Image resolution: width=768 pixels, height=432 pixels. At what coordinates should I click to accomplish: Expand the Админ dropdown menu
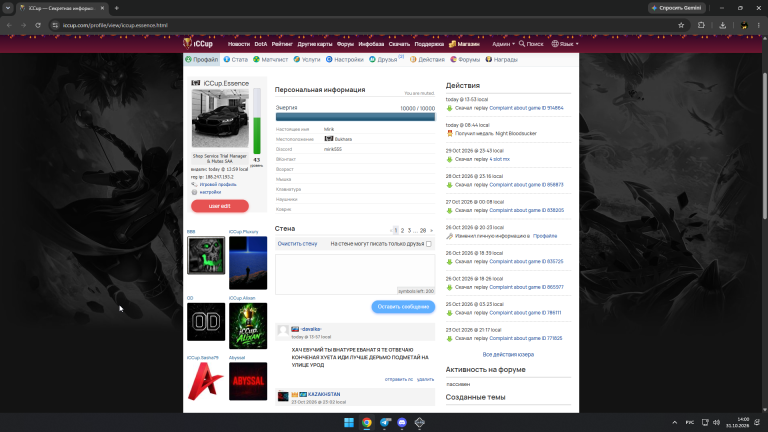(x=503, y=44)
